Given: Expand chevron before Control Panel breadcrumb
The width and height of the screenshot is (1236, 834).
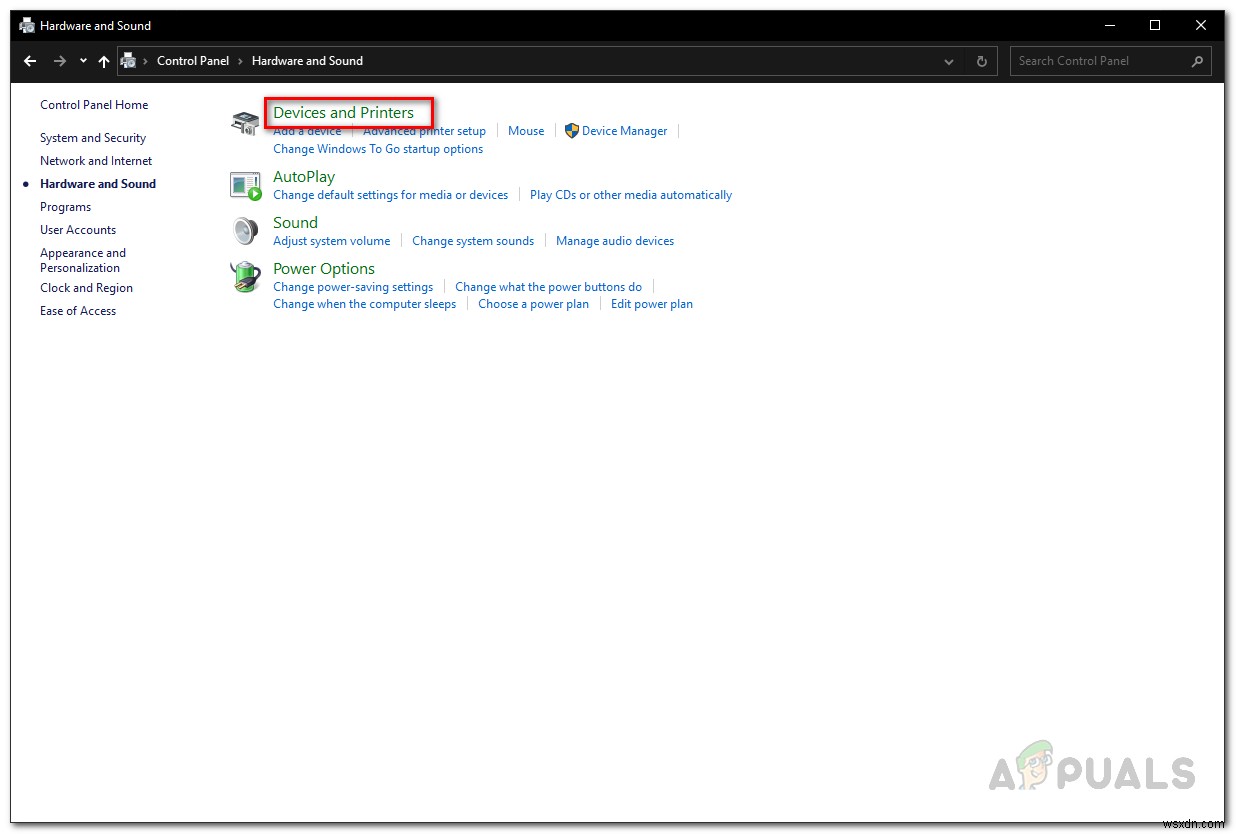Looking at the screenshot, I should pyautogui.click(x=146, y=61).
